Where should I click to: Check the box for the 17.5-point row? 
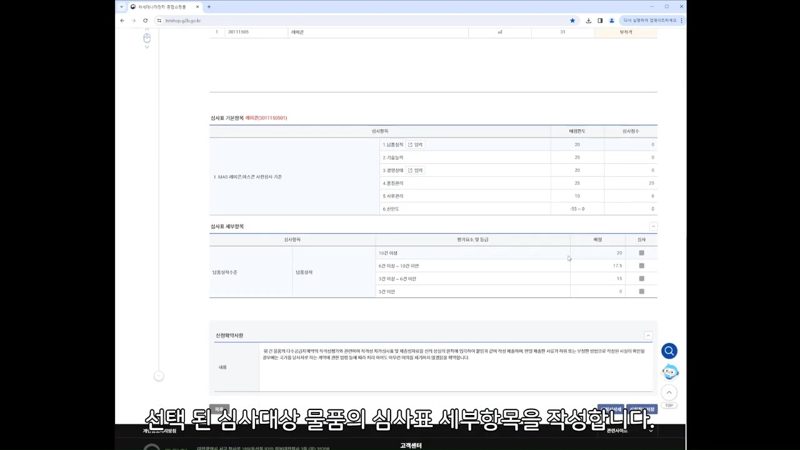pos(641,266)
